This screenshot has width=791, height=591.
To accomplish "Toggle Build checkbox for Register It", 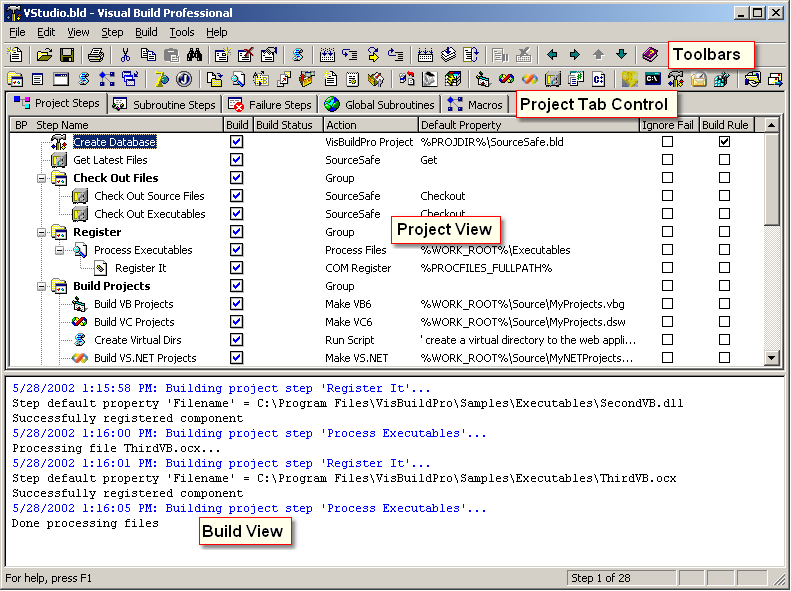I will point(236,268).
